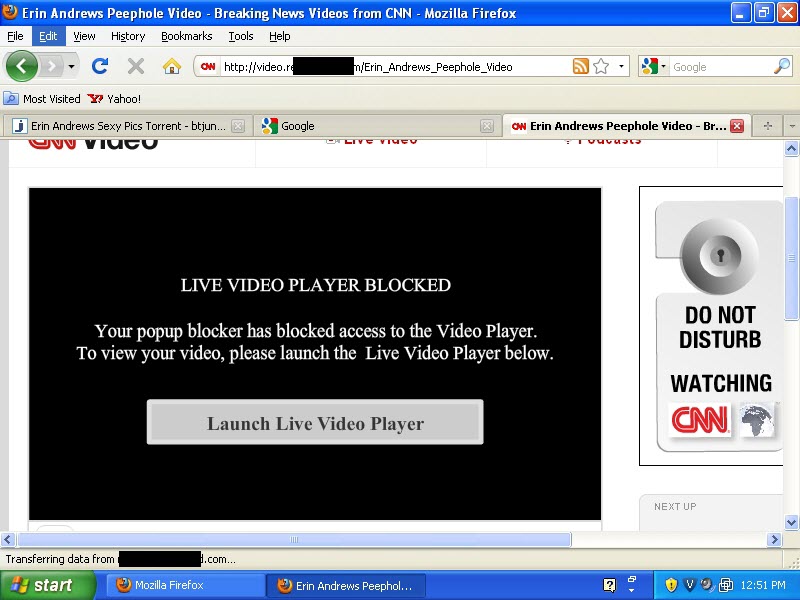The image size is (800, 600).
Task: Open the Windows Start menu
Action: click(48, 585)
